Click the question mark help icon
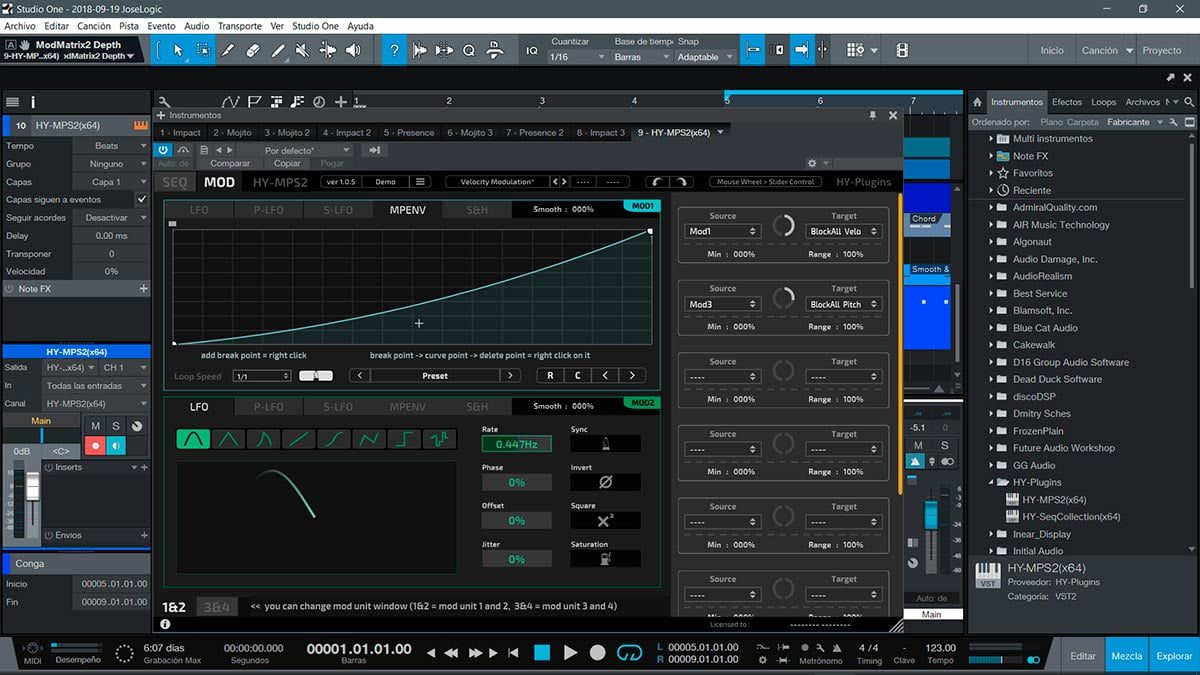The width and height of the screenshot is (1200, 675). pos(395,50)
